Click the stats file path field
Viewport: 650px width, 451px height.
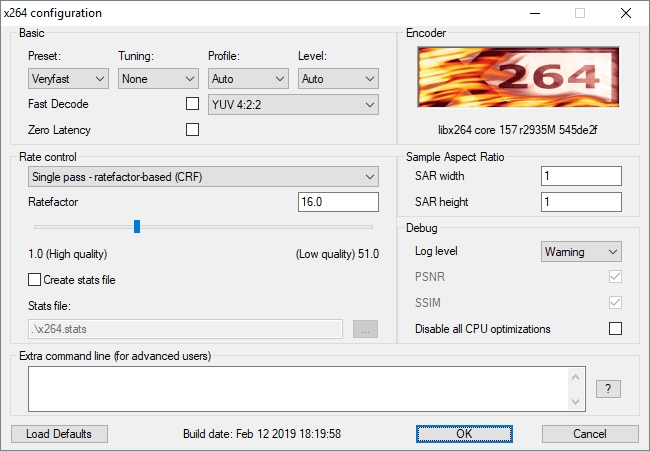click(x=185, y=329)
